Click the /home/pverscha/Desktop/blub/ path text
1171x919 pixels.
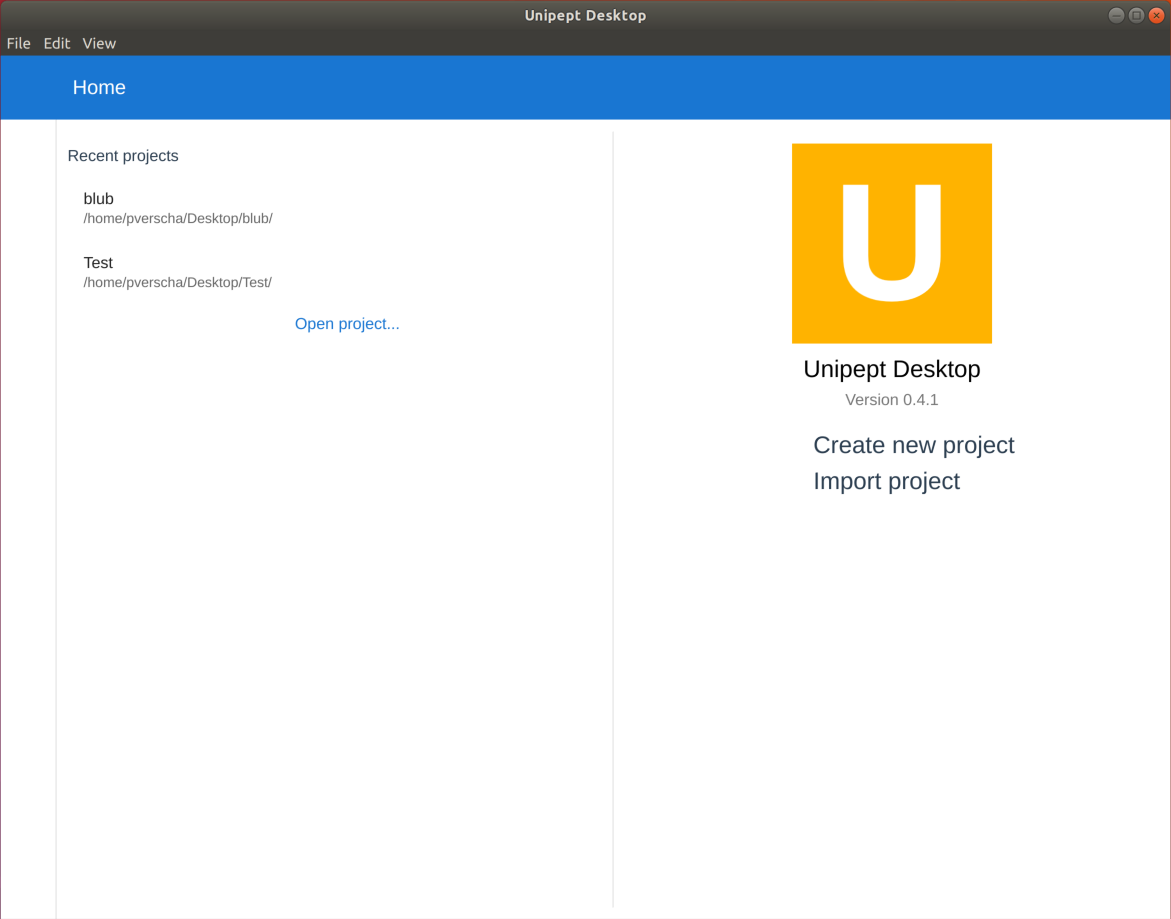tap(178, 219)
